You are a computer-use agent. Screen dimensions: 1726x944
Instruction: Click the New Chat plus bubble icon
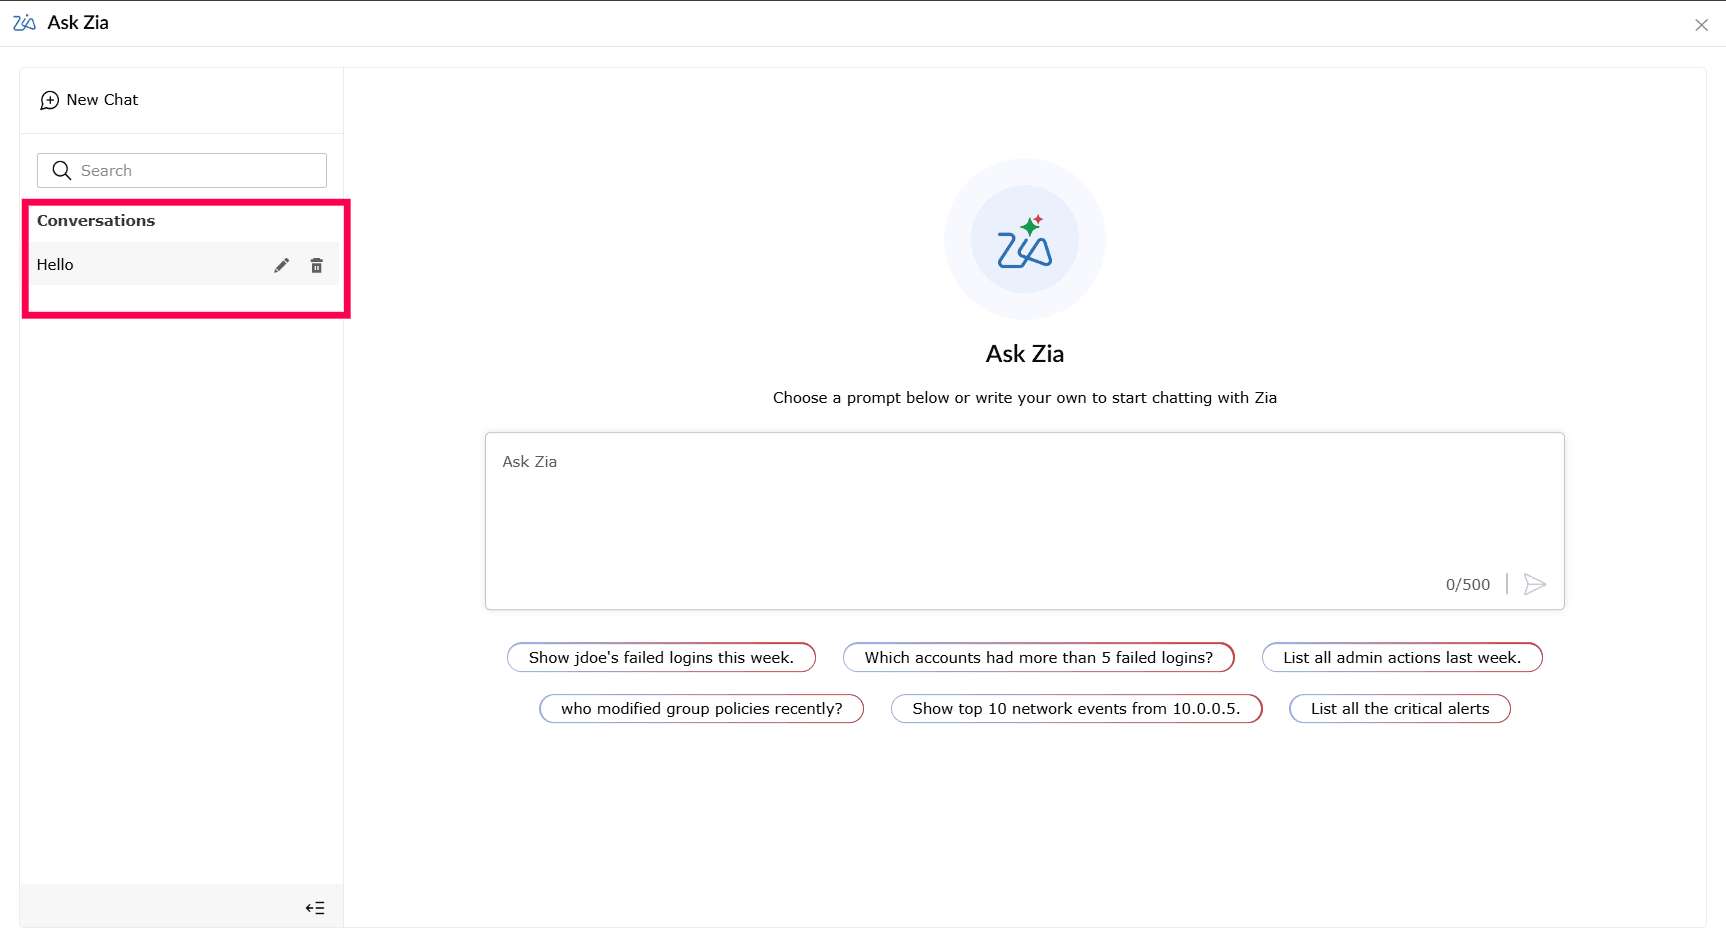pyautogui.click(x=49, y=100)
